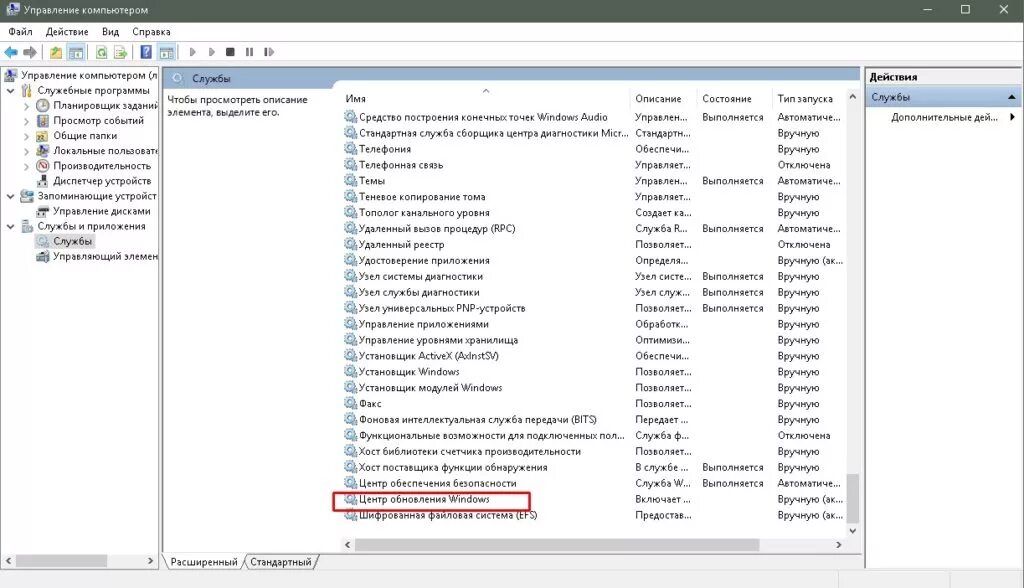Switch to the Стандартный tab

(281, 562)
